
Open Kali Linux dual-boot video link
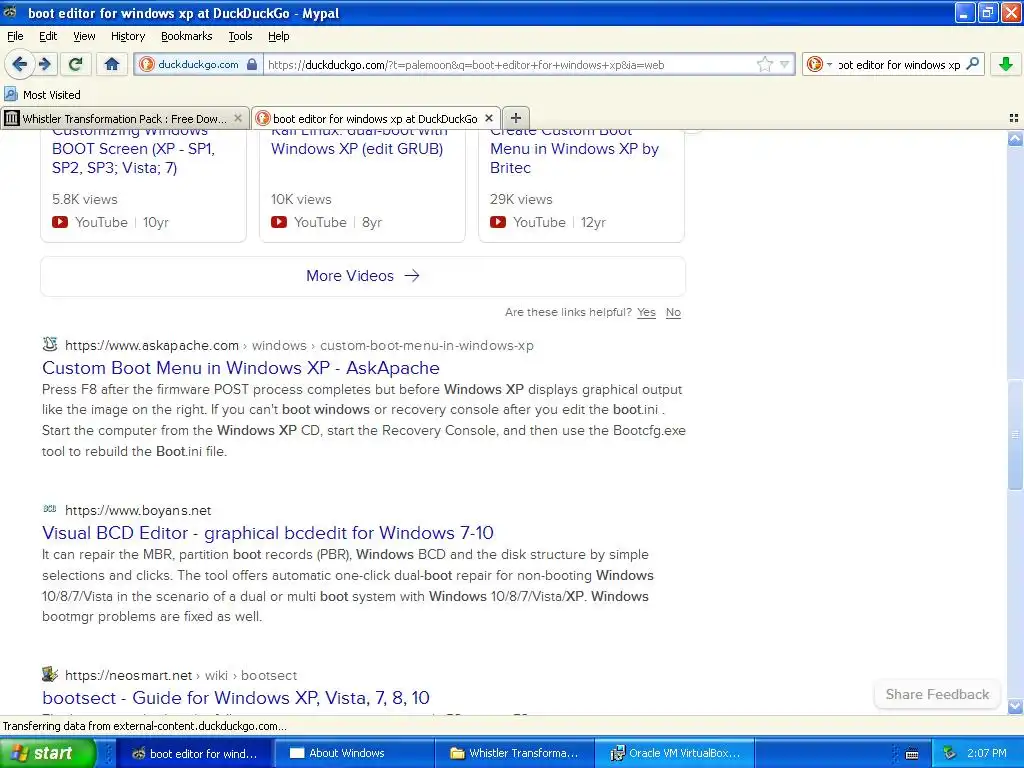(359, 142)
